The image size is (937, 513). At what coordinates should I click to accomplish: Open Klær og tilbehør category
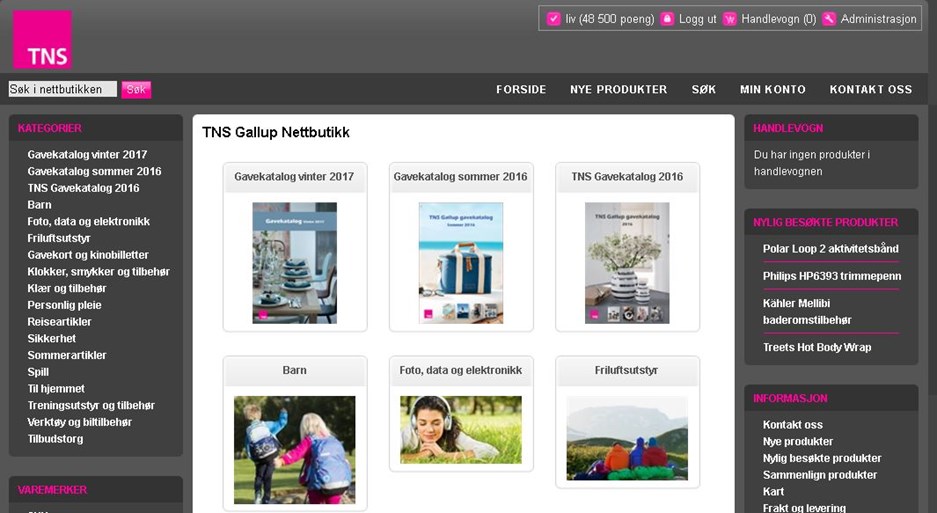[67, 288]
